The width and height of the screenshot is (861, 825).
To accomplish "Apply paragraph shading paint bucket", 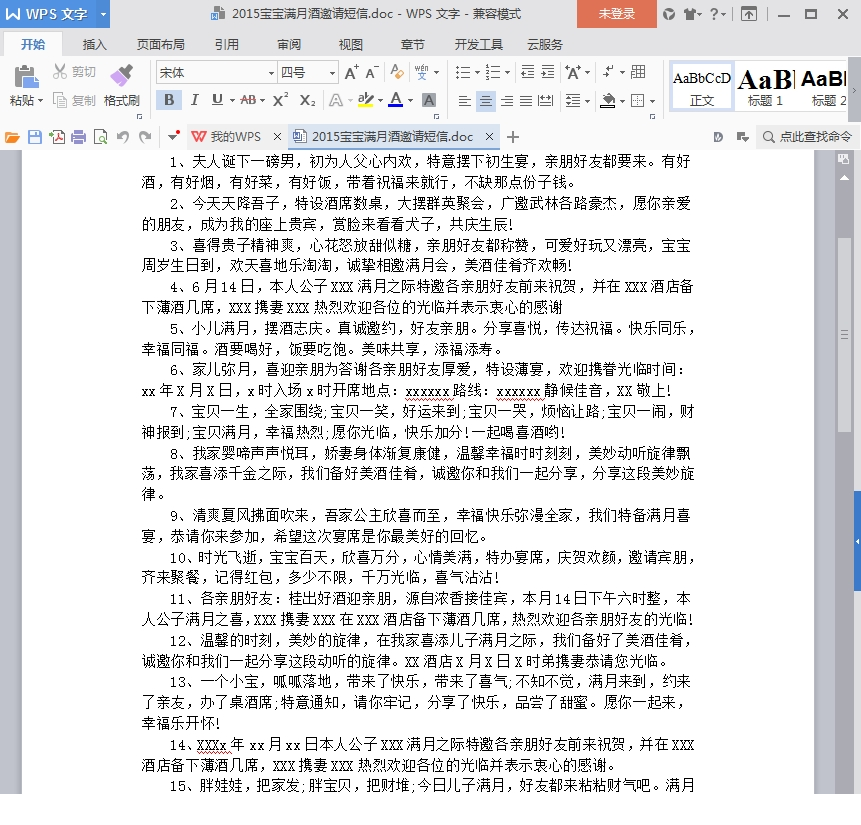I will pyautogui.click(x=608, y=101).
